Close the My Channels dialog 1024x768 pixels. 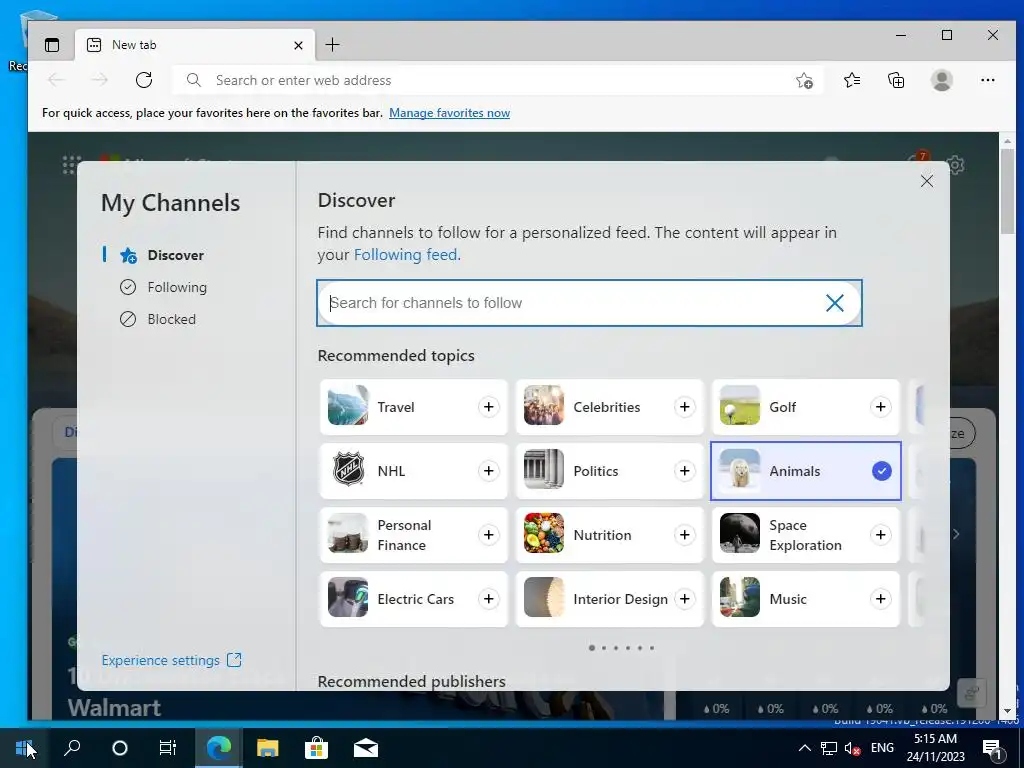tap(927, 182)
